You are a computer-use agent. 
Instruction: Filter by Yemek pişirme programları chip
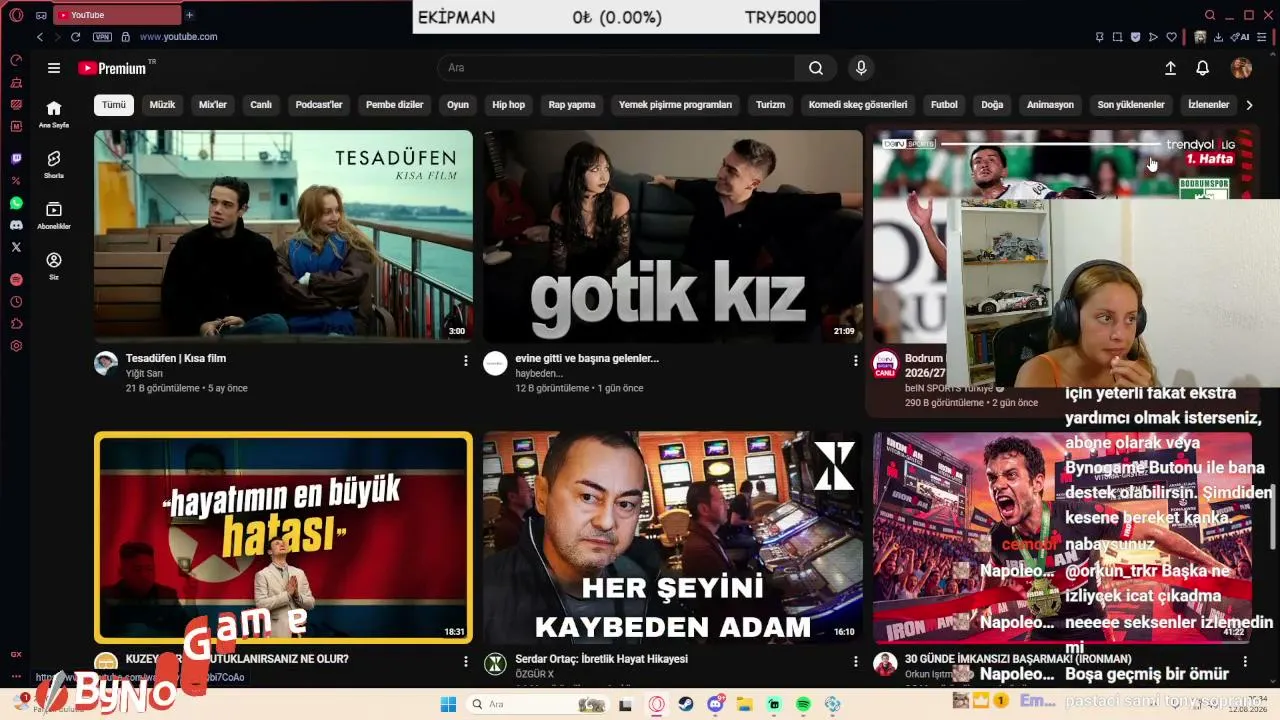[x=675, y=105]
